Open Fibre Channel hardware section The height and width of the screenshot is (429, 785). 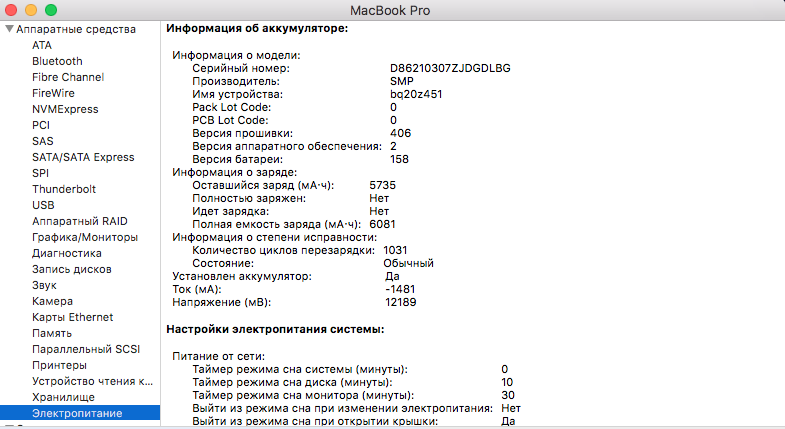pos(68,77)
